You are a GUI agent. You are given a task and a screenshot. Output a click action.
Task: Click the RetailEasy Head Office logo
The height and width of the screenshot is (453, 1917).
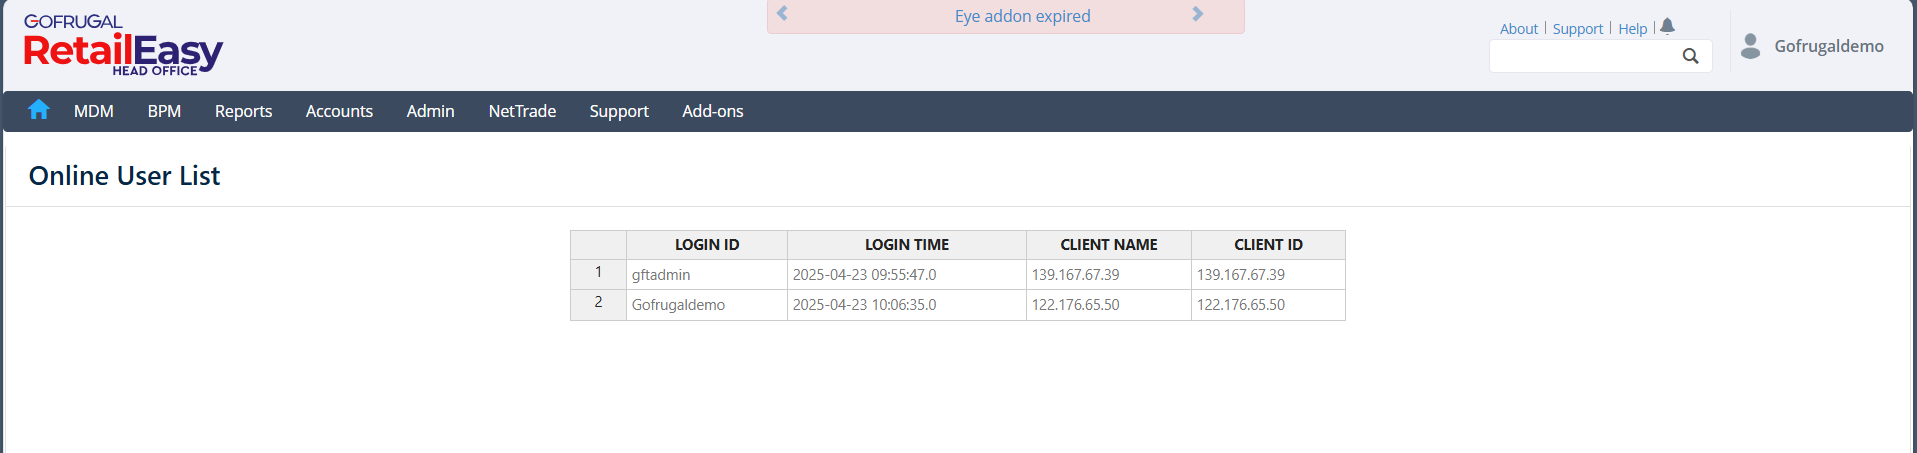pos(122,46)
